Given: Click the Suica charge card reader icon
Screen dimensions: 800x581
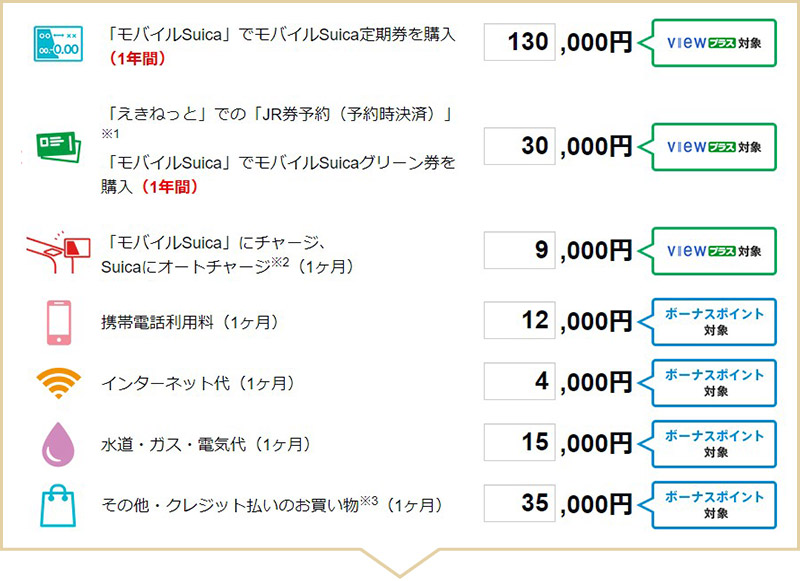Looking at the screenshot, I should tap(58, 251).
